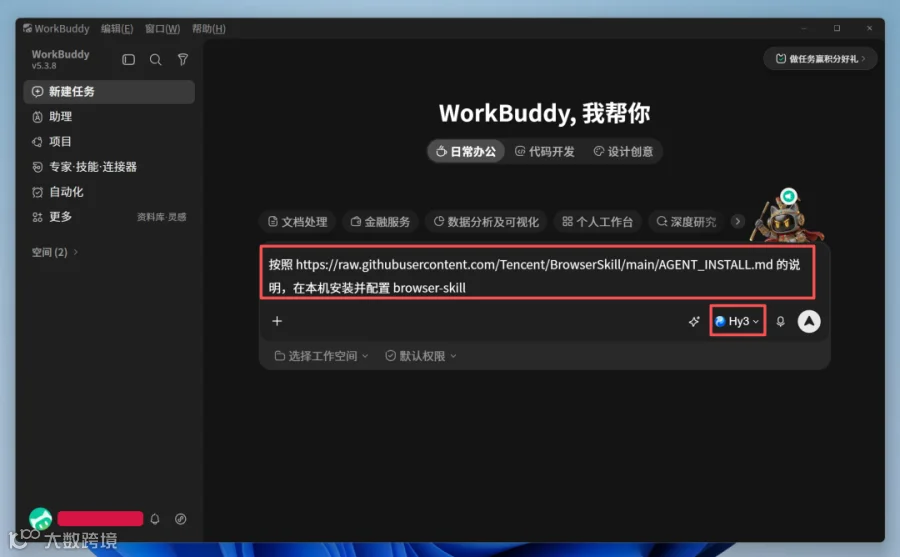Screen dimensions: 900x557
Task: Open 专家·技能·连接器 section
Action: (109, 167)
